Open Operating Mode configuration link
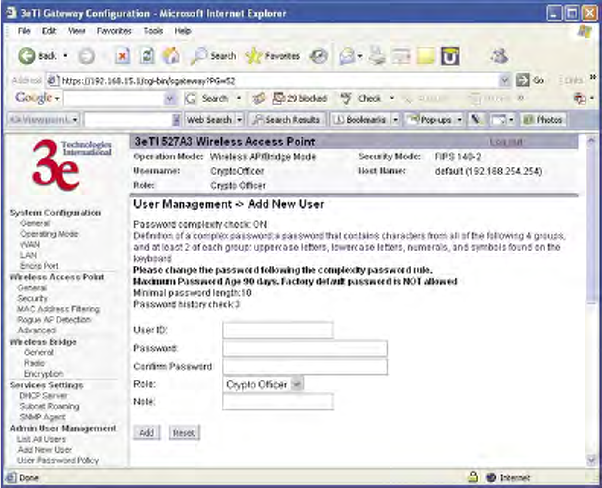The height and width of the screenshot is (488, 602). [x=49, y=234]
